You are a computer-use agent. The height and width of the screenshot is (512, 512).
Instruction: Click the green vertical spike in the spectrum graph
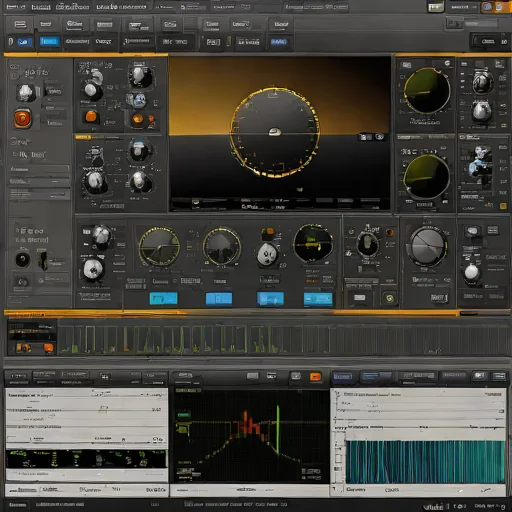[278, 429]
